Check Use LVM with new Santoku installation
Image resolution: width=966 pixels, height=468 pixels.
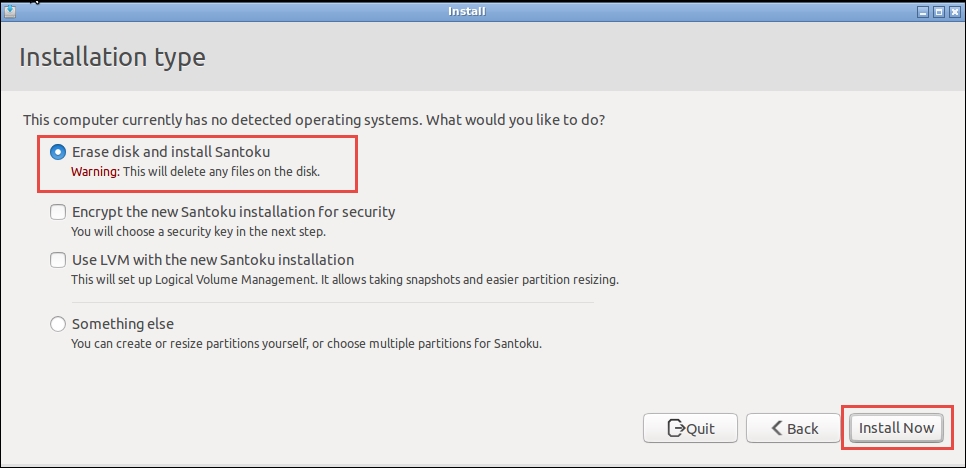click(58, 260)
